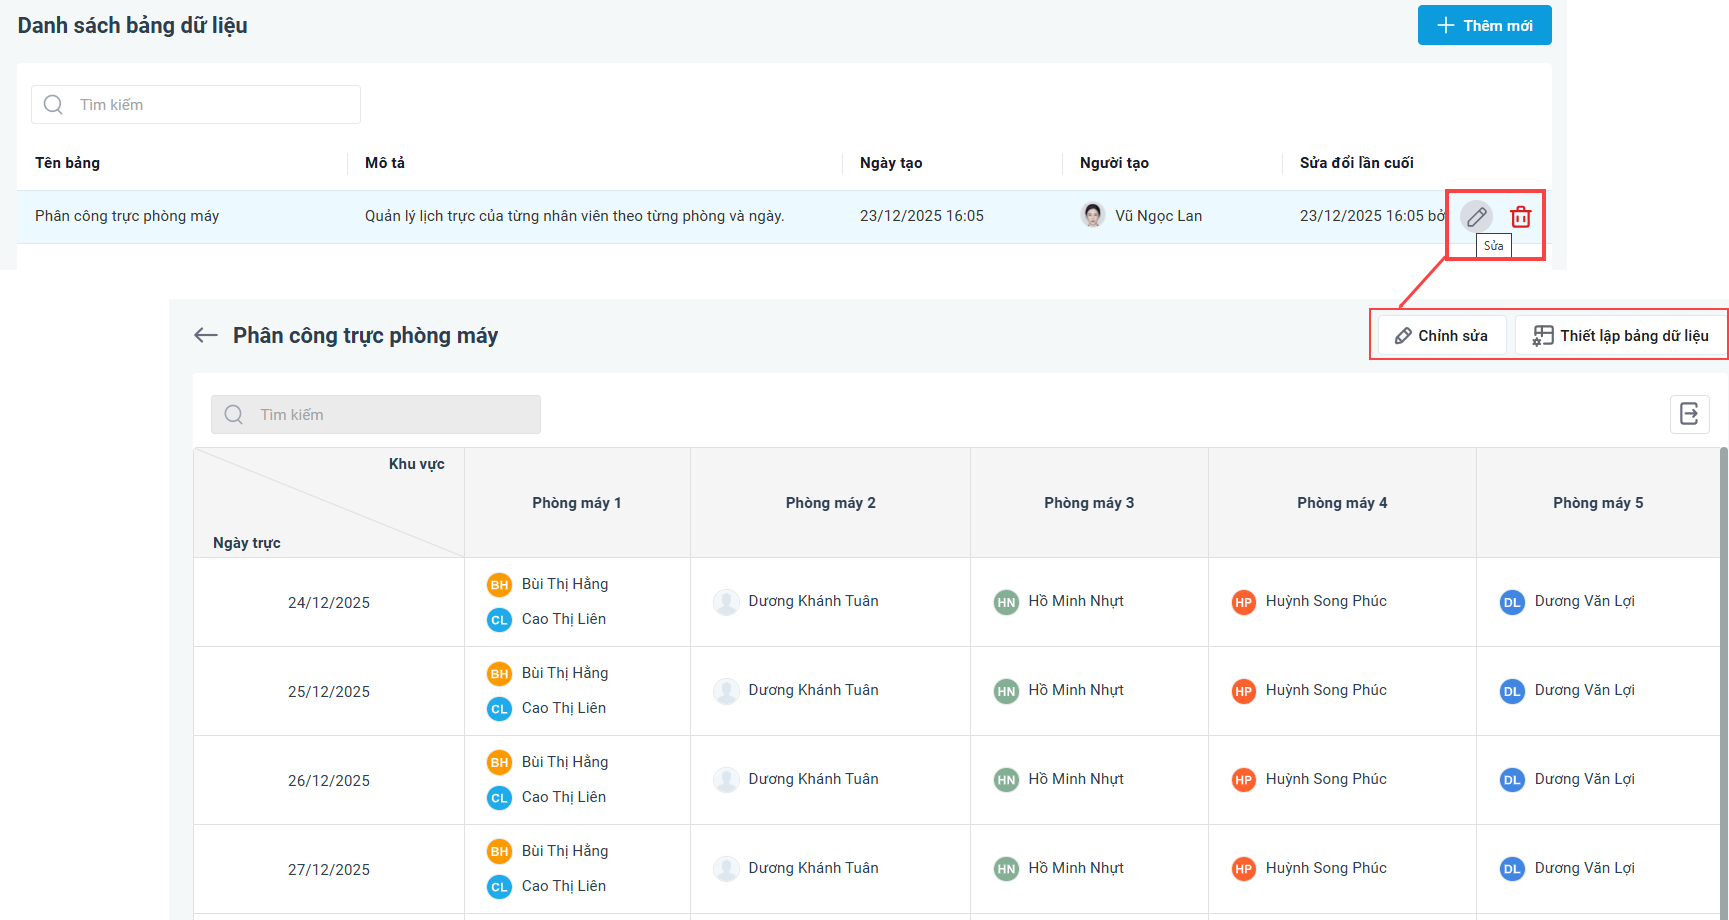Click the Ngày tạo column header
This screenshot has width=1729, height=920.
pyautogui.click(x=891, y=163)
